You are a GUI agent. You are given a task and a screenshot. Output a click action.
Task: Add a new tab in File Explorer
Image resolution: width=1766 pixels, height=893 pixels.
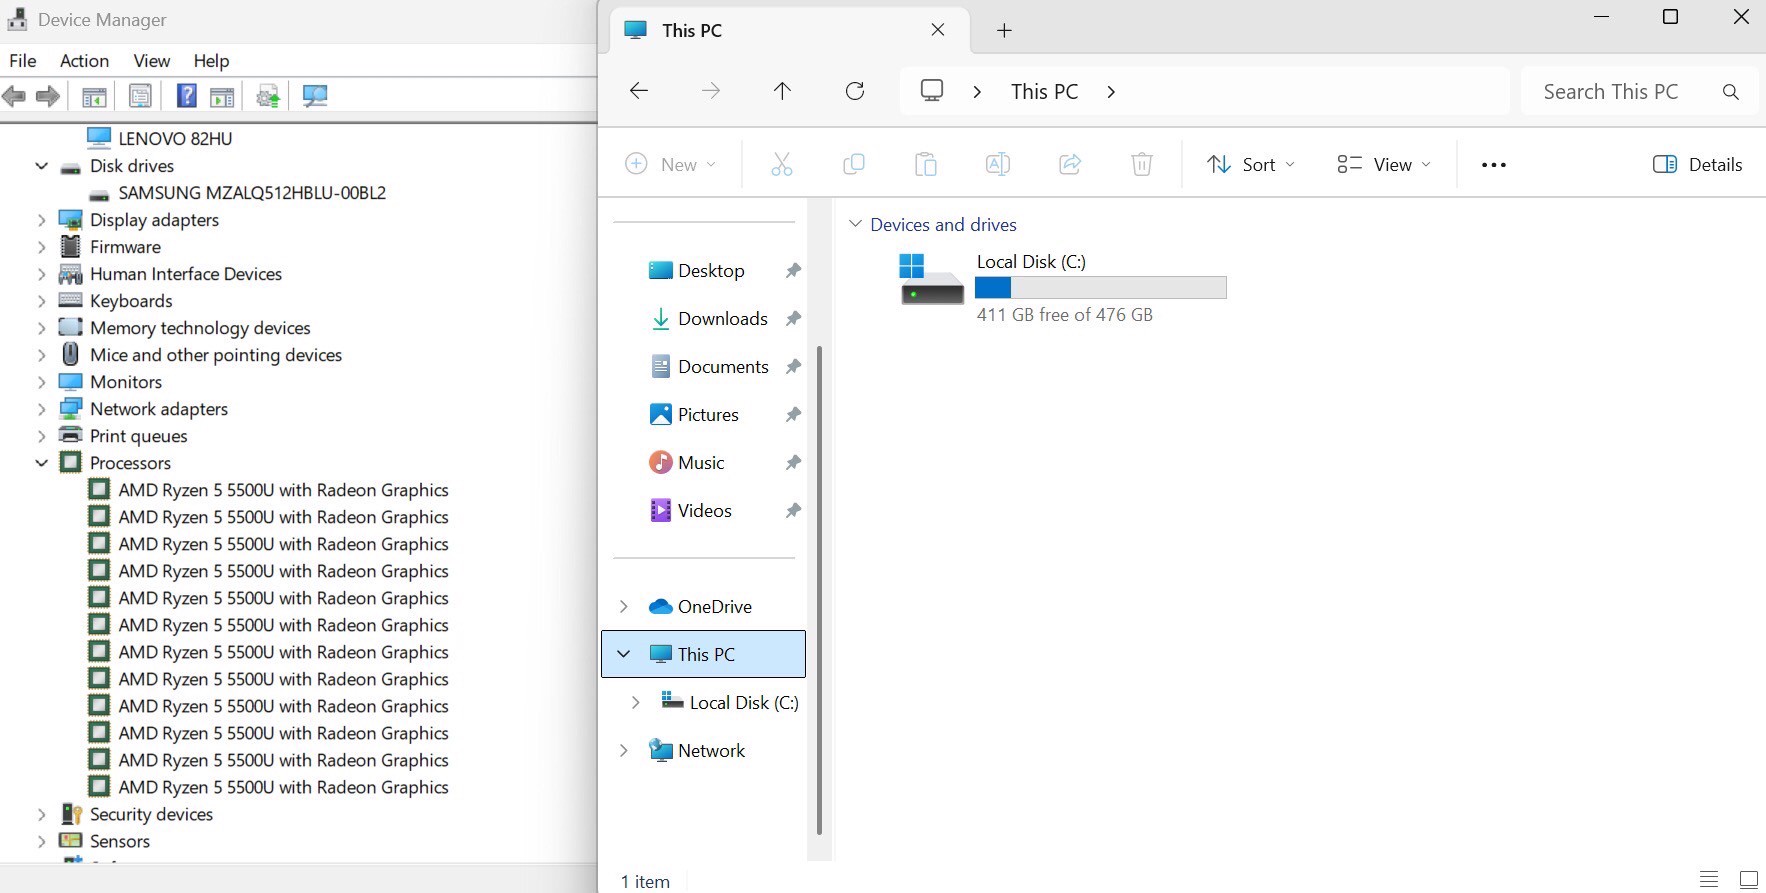pos(1004,31)
